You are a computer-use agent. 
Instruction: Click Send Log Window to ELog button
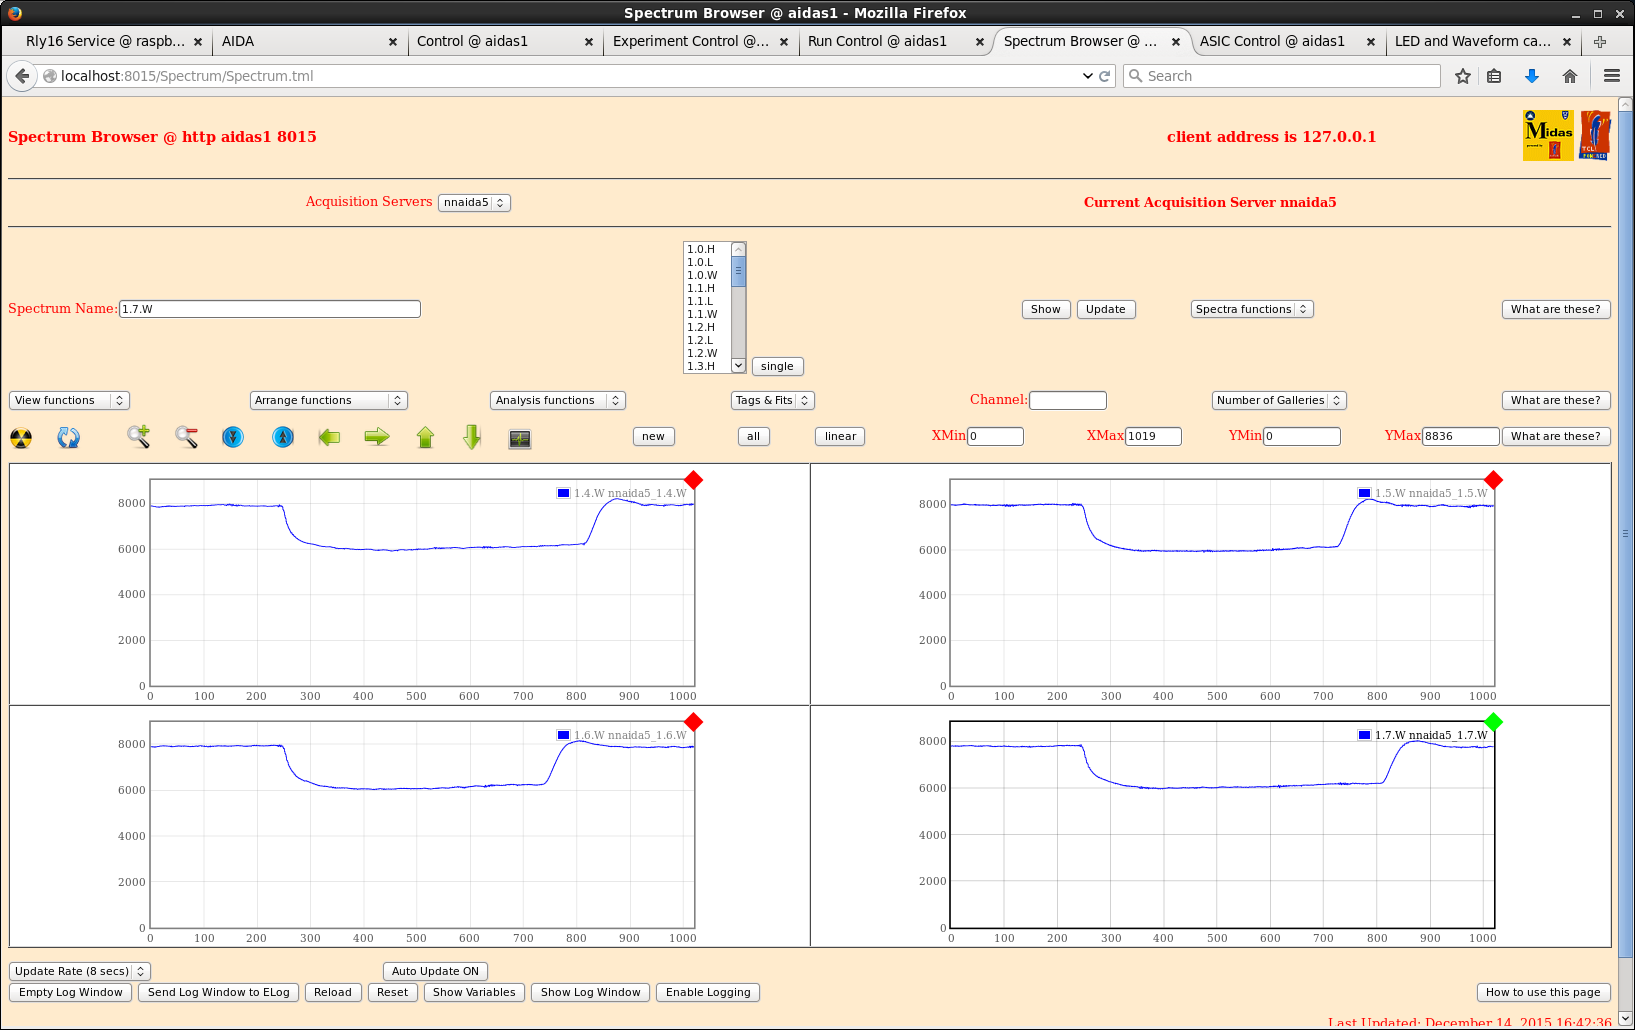[219, 992]
